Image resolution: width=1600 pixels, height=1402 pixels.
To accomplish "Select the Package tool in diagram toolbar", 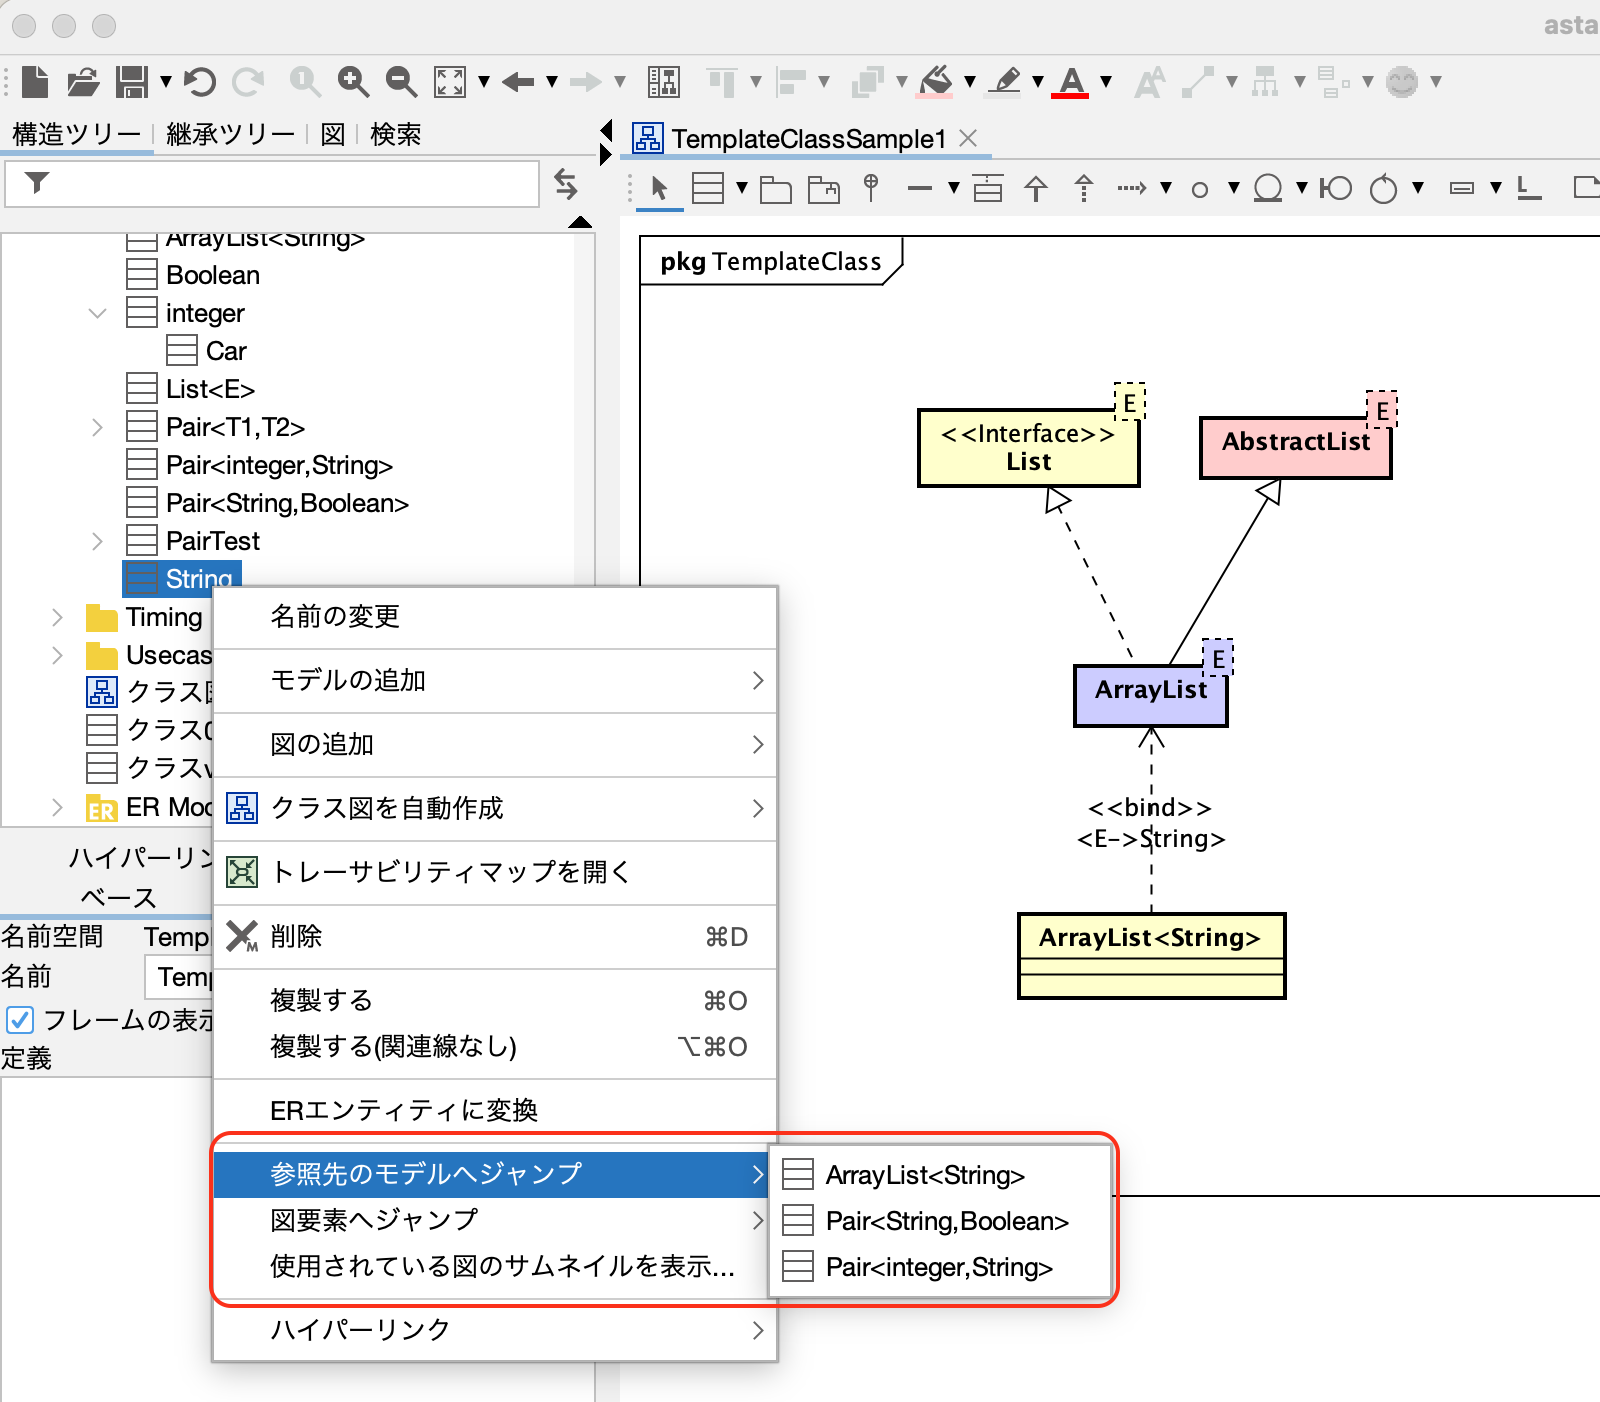I will click(x=775, y=188).
